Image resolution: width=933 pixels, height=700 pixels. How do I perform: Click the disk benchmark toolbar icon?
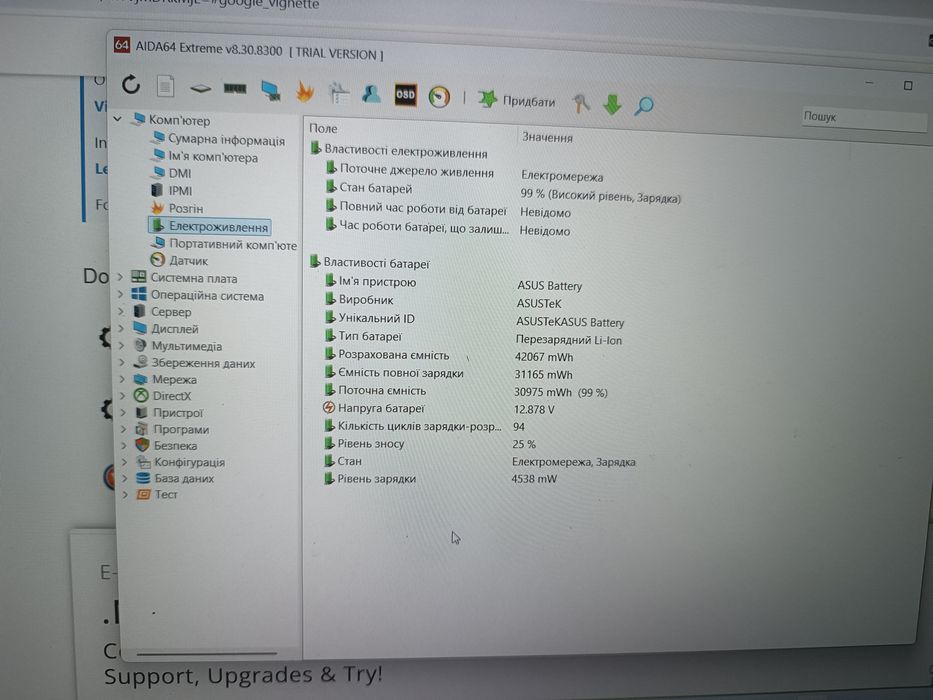(200, 89)
